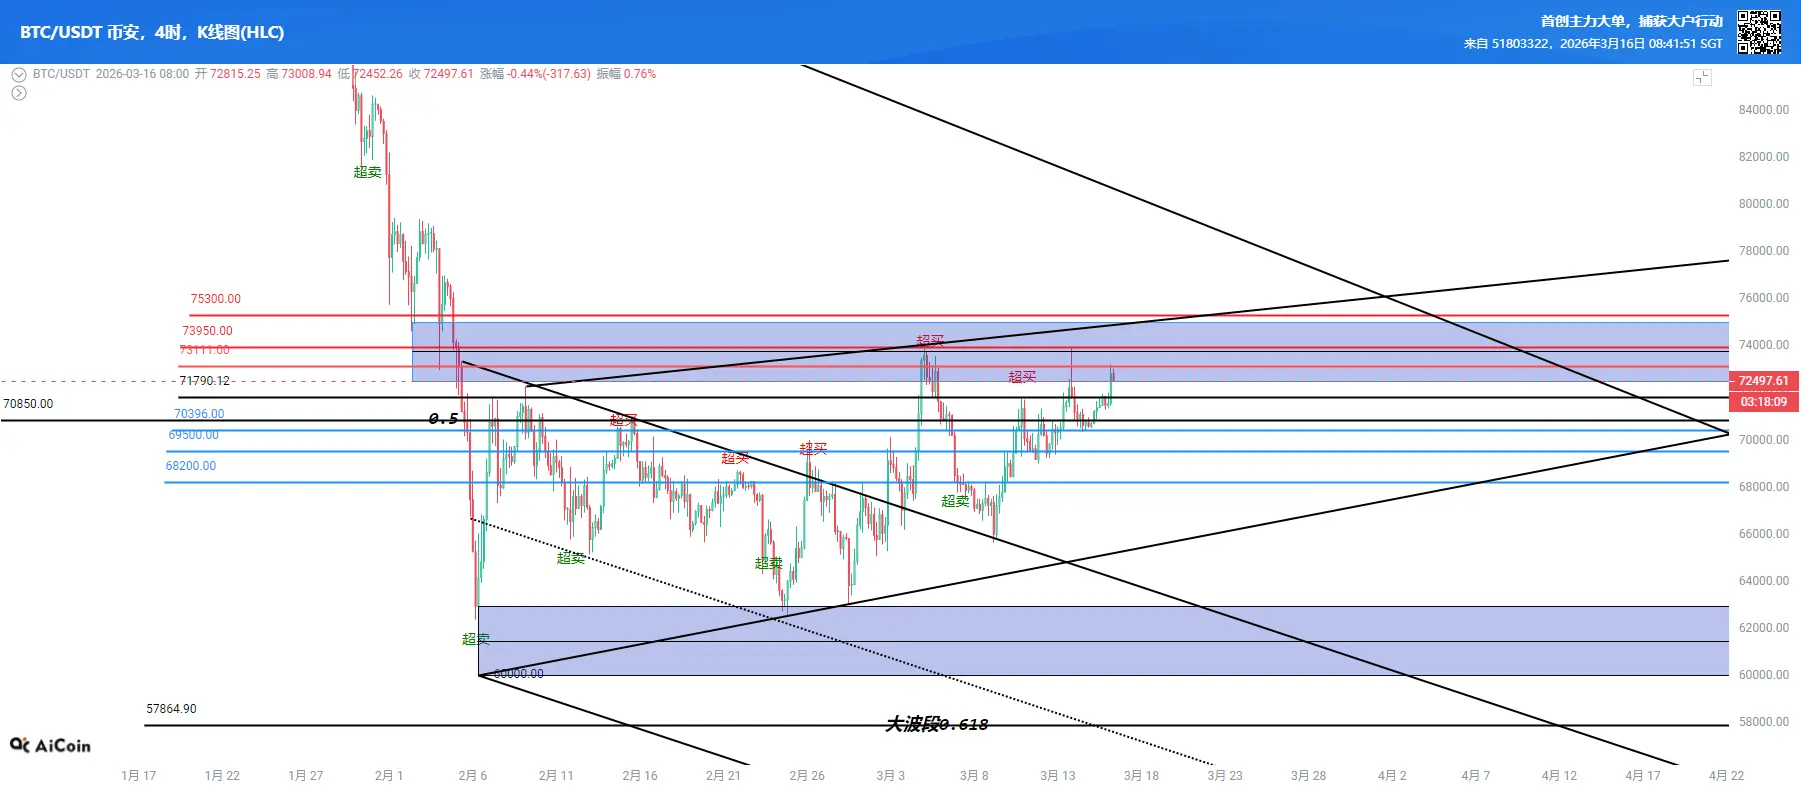Click the 3月 3 date on time axis
Image resolution: width=1801 pixels, height=790 pixels.
click(x=890, y=776)
